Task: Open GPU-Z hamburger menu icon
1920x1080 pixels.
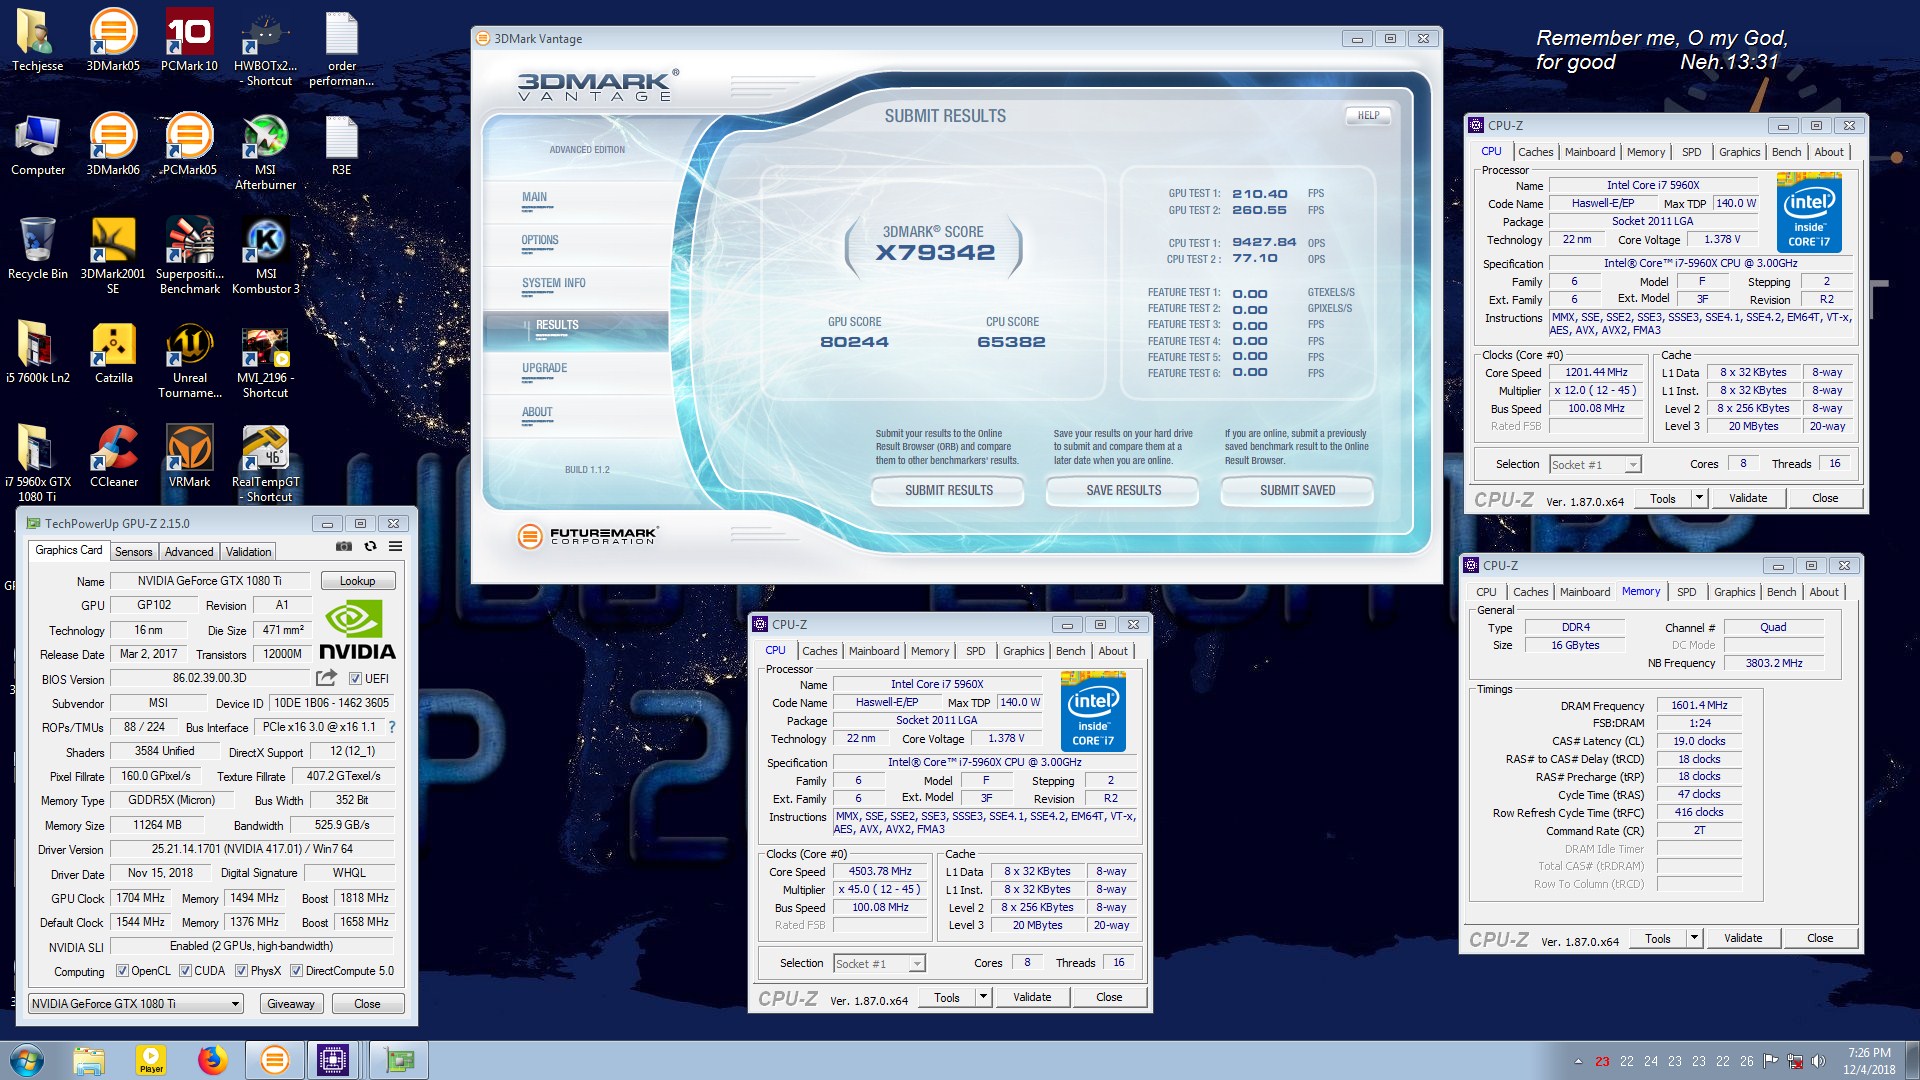Action: click(396, 547)
